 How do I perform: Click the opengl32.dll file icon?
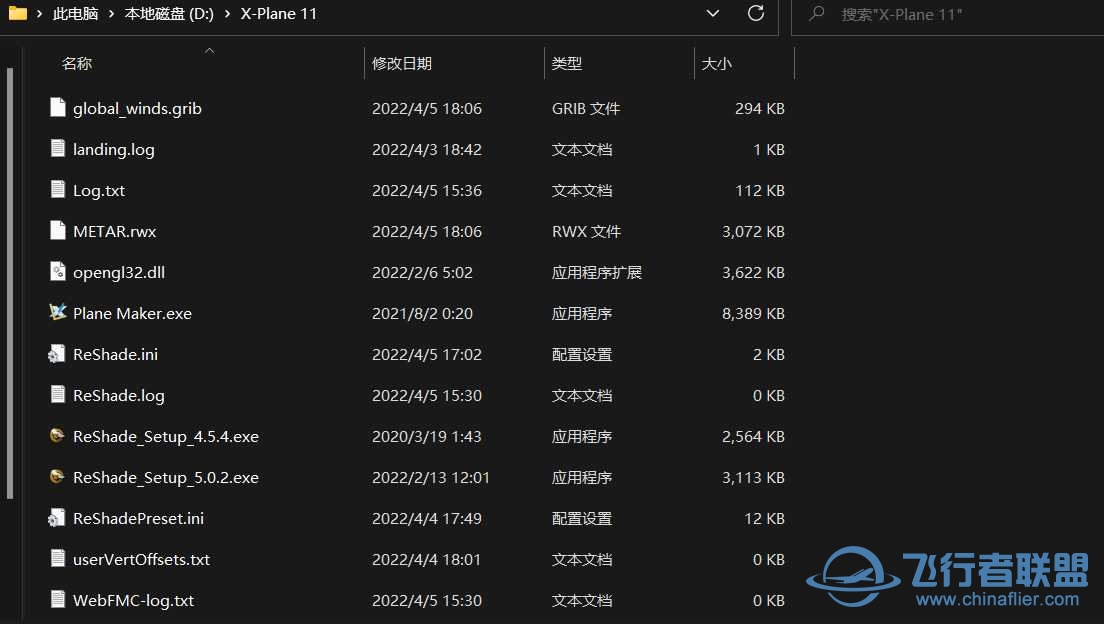58,271
